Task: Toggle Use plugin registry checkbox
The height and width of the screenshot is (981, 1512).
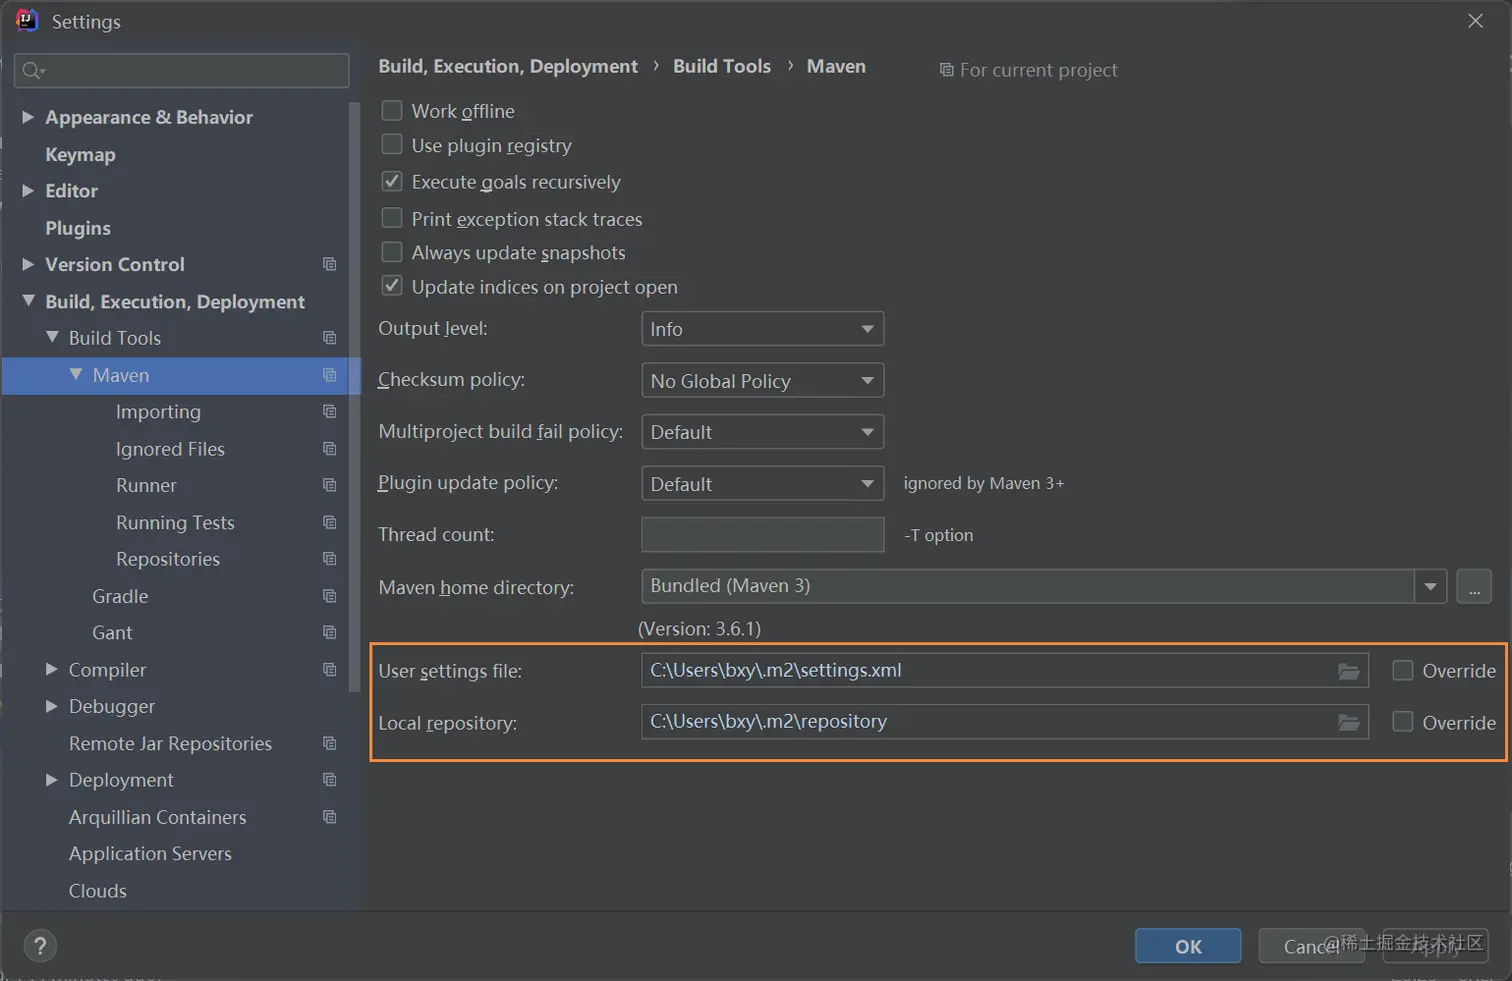Action: [x=392, y=145]
